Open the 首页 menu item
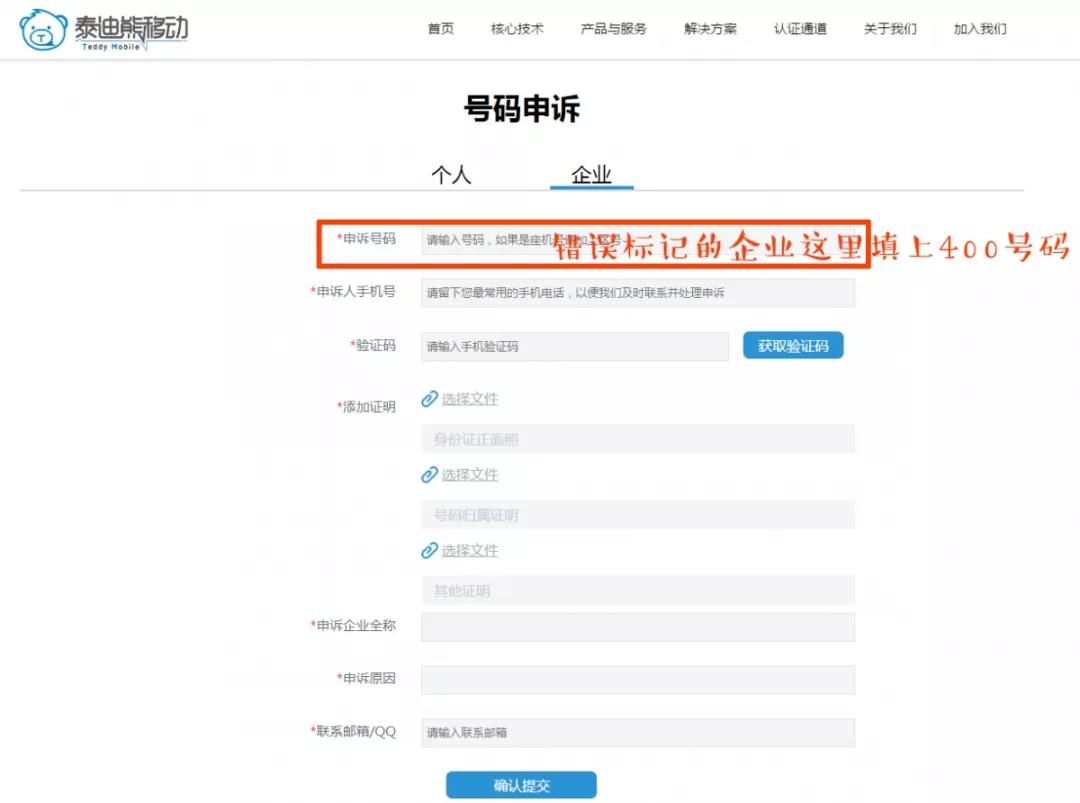1080x803 pixels. (440, 29)
